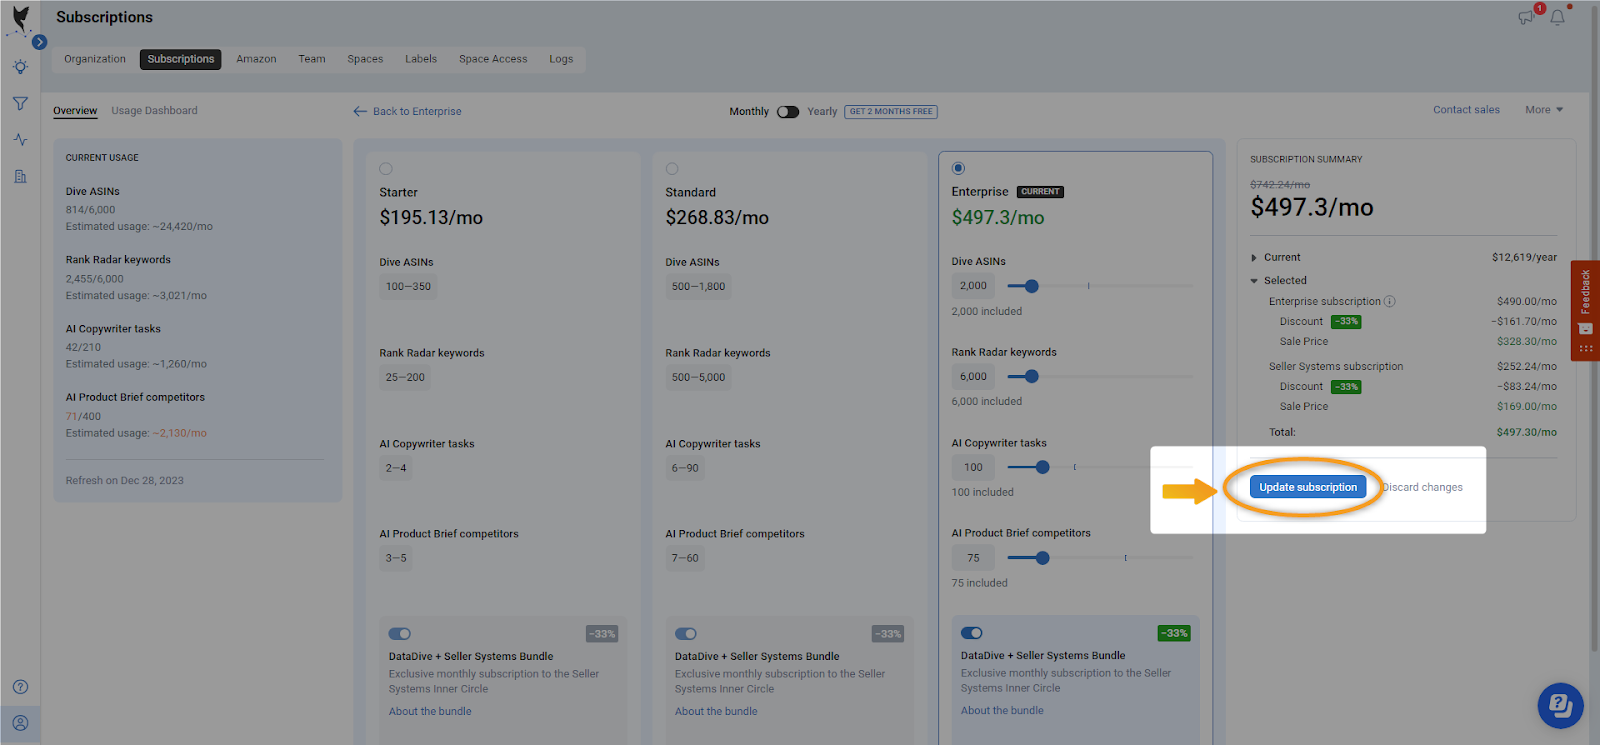
Task: Open About the bundle in Enterprise plan
Action: 1002,710
